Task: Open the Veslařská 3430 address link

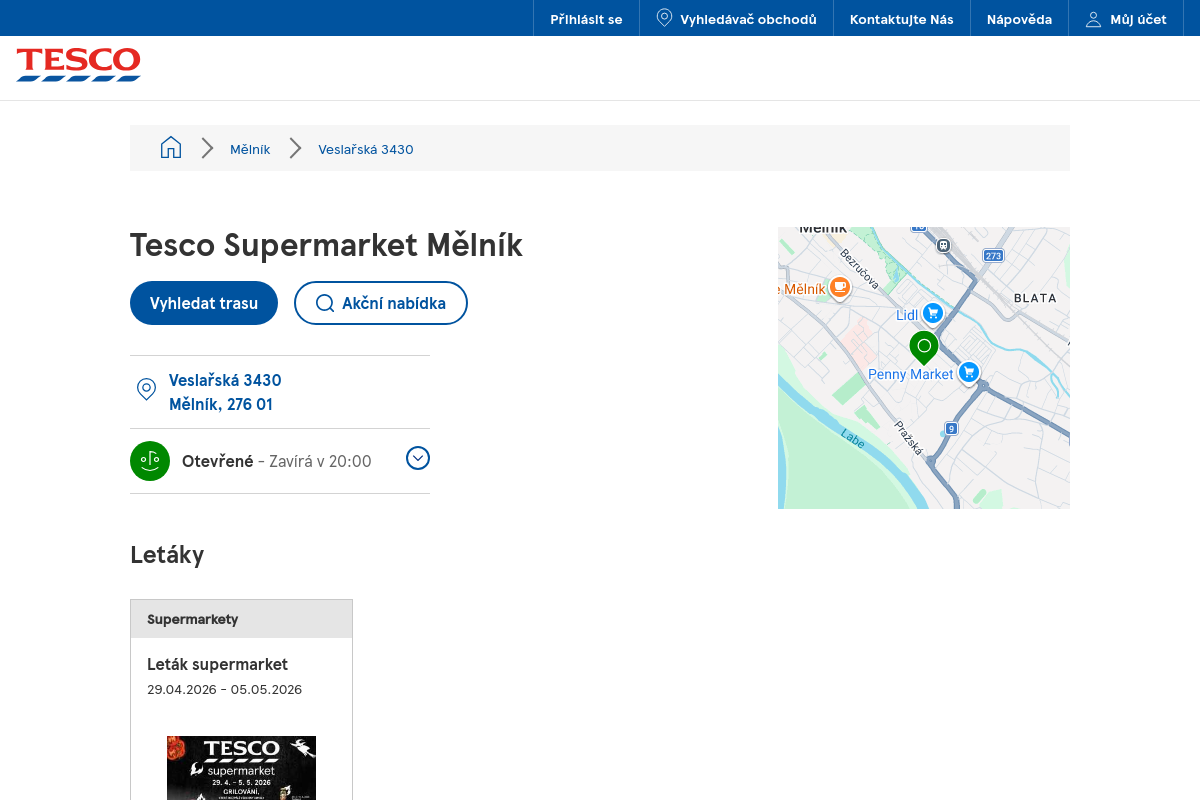Action: [225, 380]
